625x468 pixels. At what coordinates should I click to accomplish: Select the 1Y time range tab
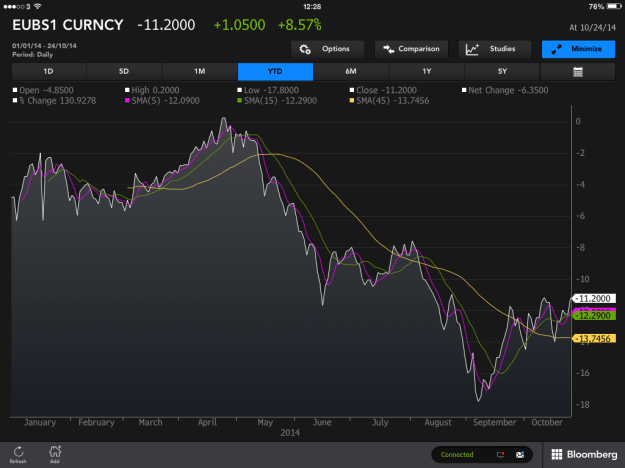(426, 72)
